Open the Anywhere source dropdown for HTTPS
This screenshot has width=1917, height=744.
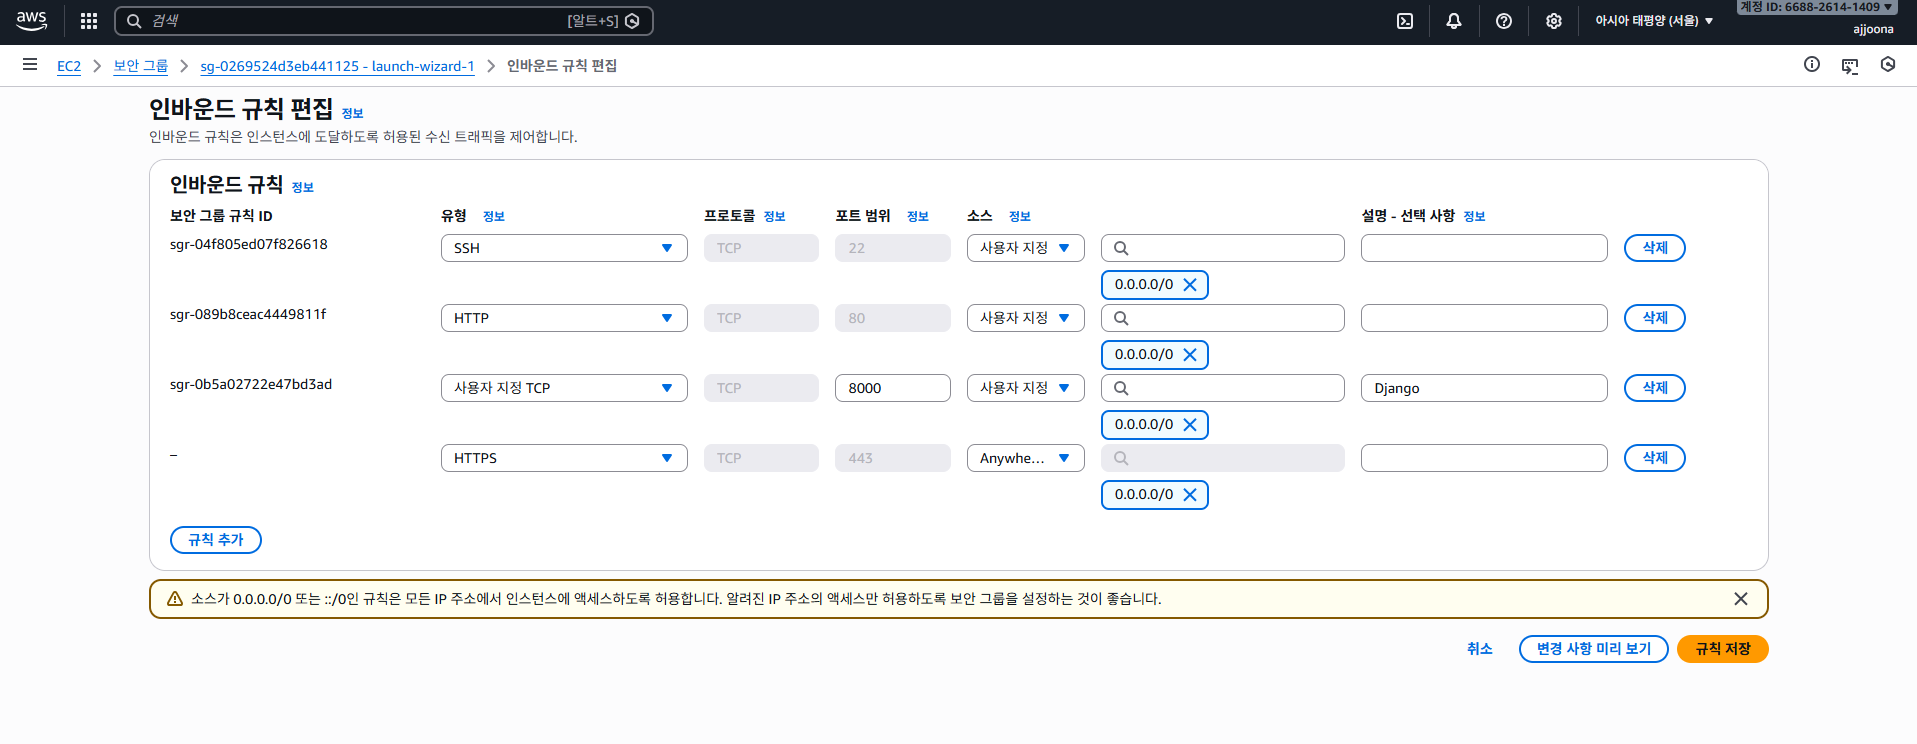tap(1024, 458)
